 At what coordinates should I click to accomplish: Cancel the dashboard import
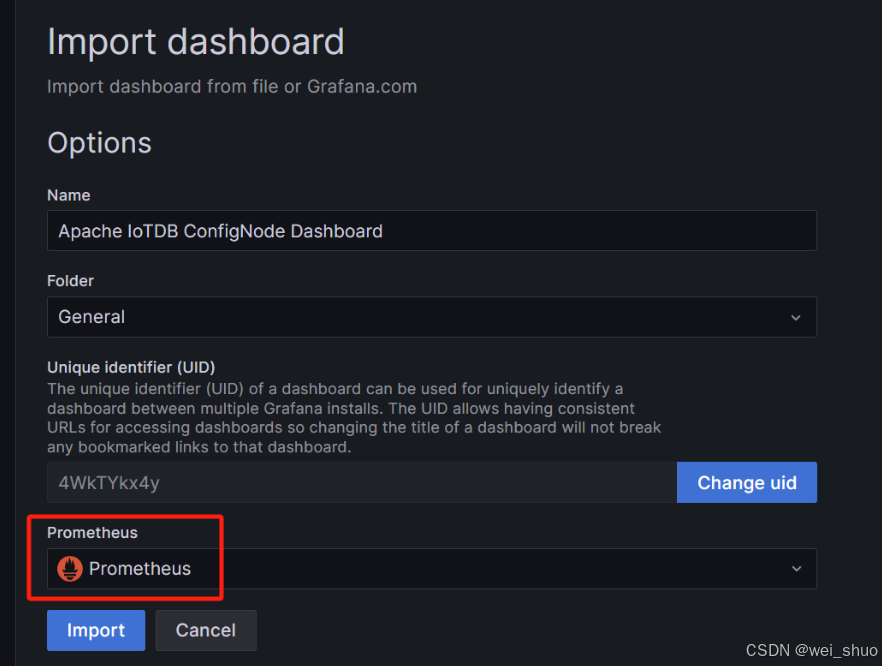tap(206, 630)
